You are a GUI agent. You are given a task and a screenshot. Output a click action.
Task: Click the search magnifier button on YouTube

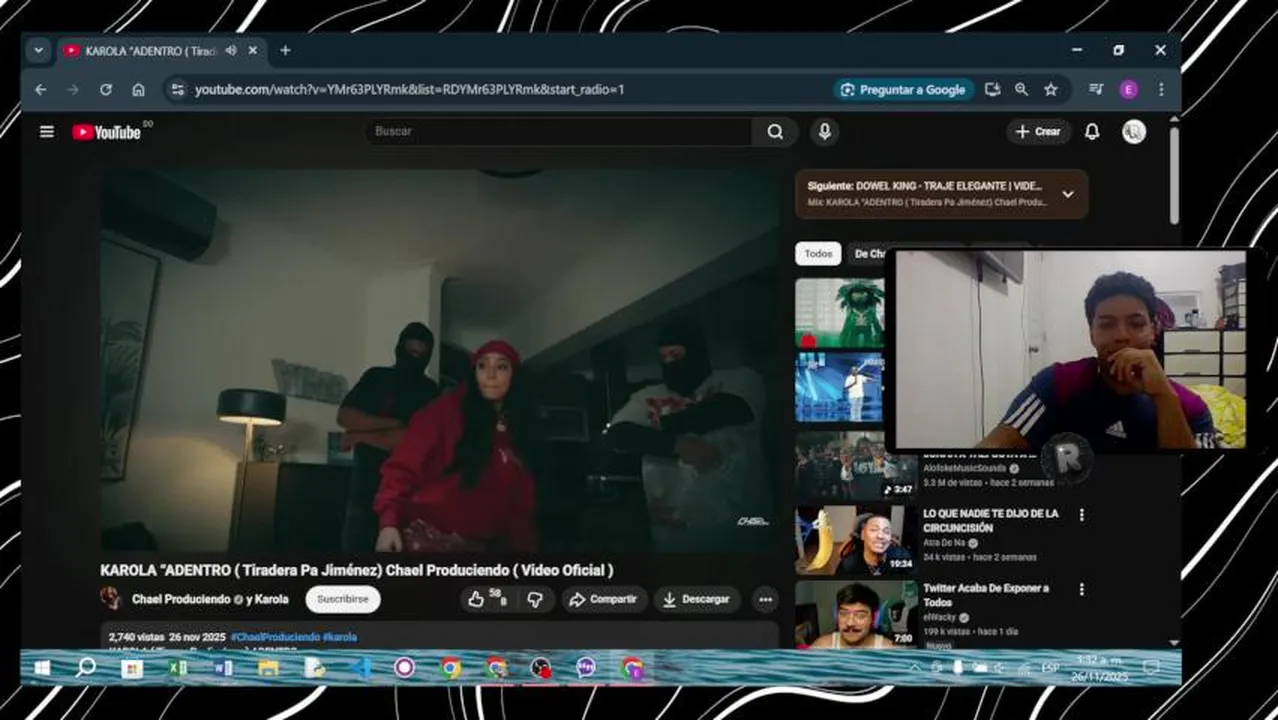(775, 132)
